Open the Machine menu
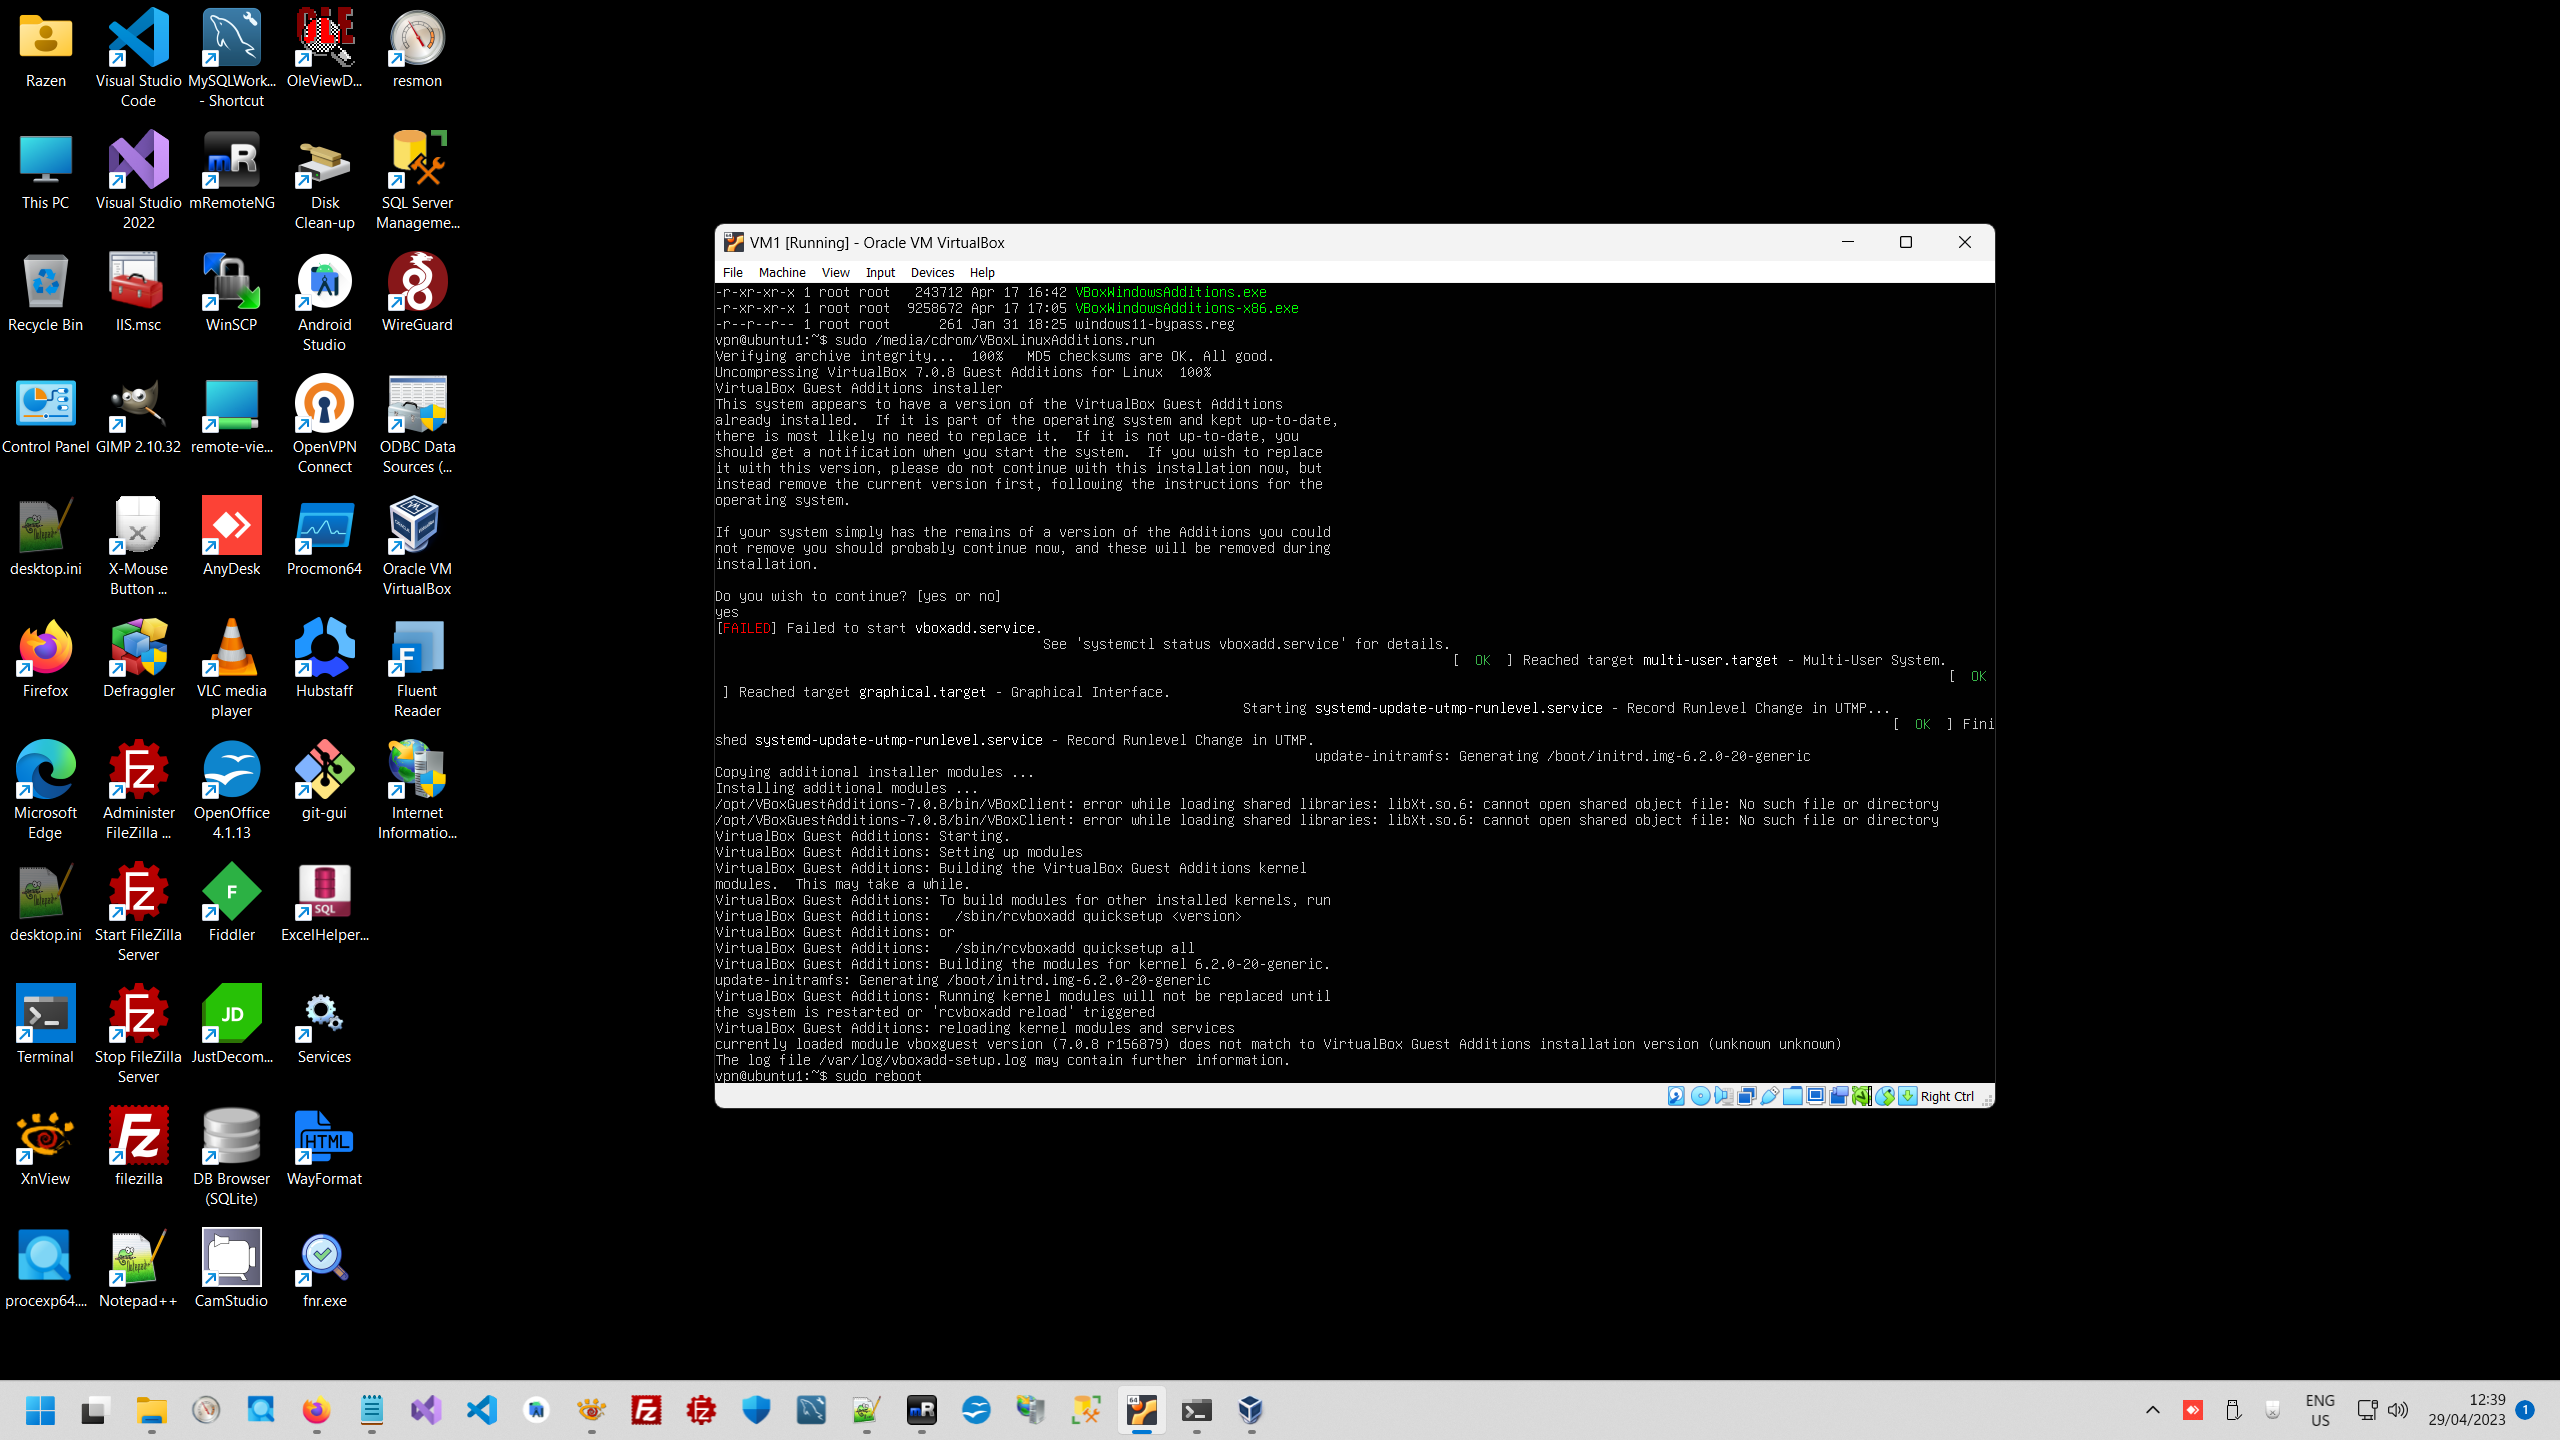 click(781, 272)
